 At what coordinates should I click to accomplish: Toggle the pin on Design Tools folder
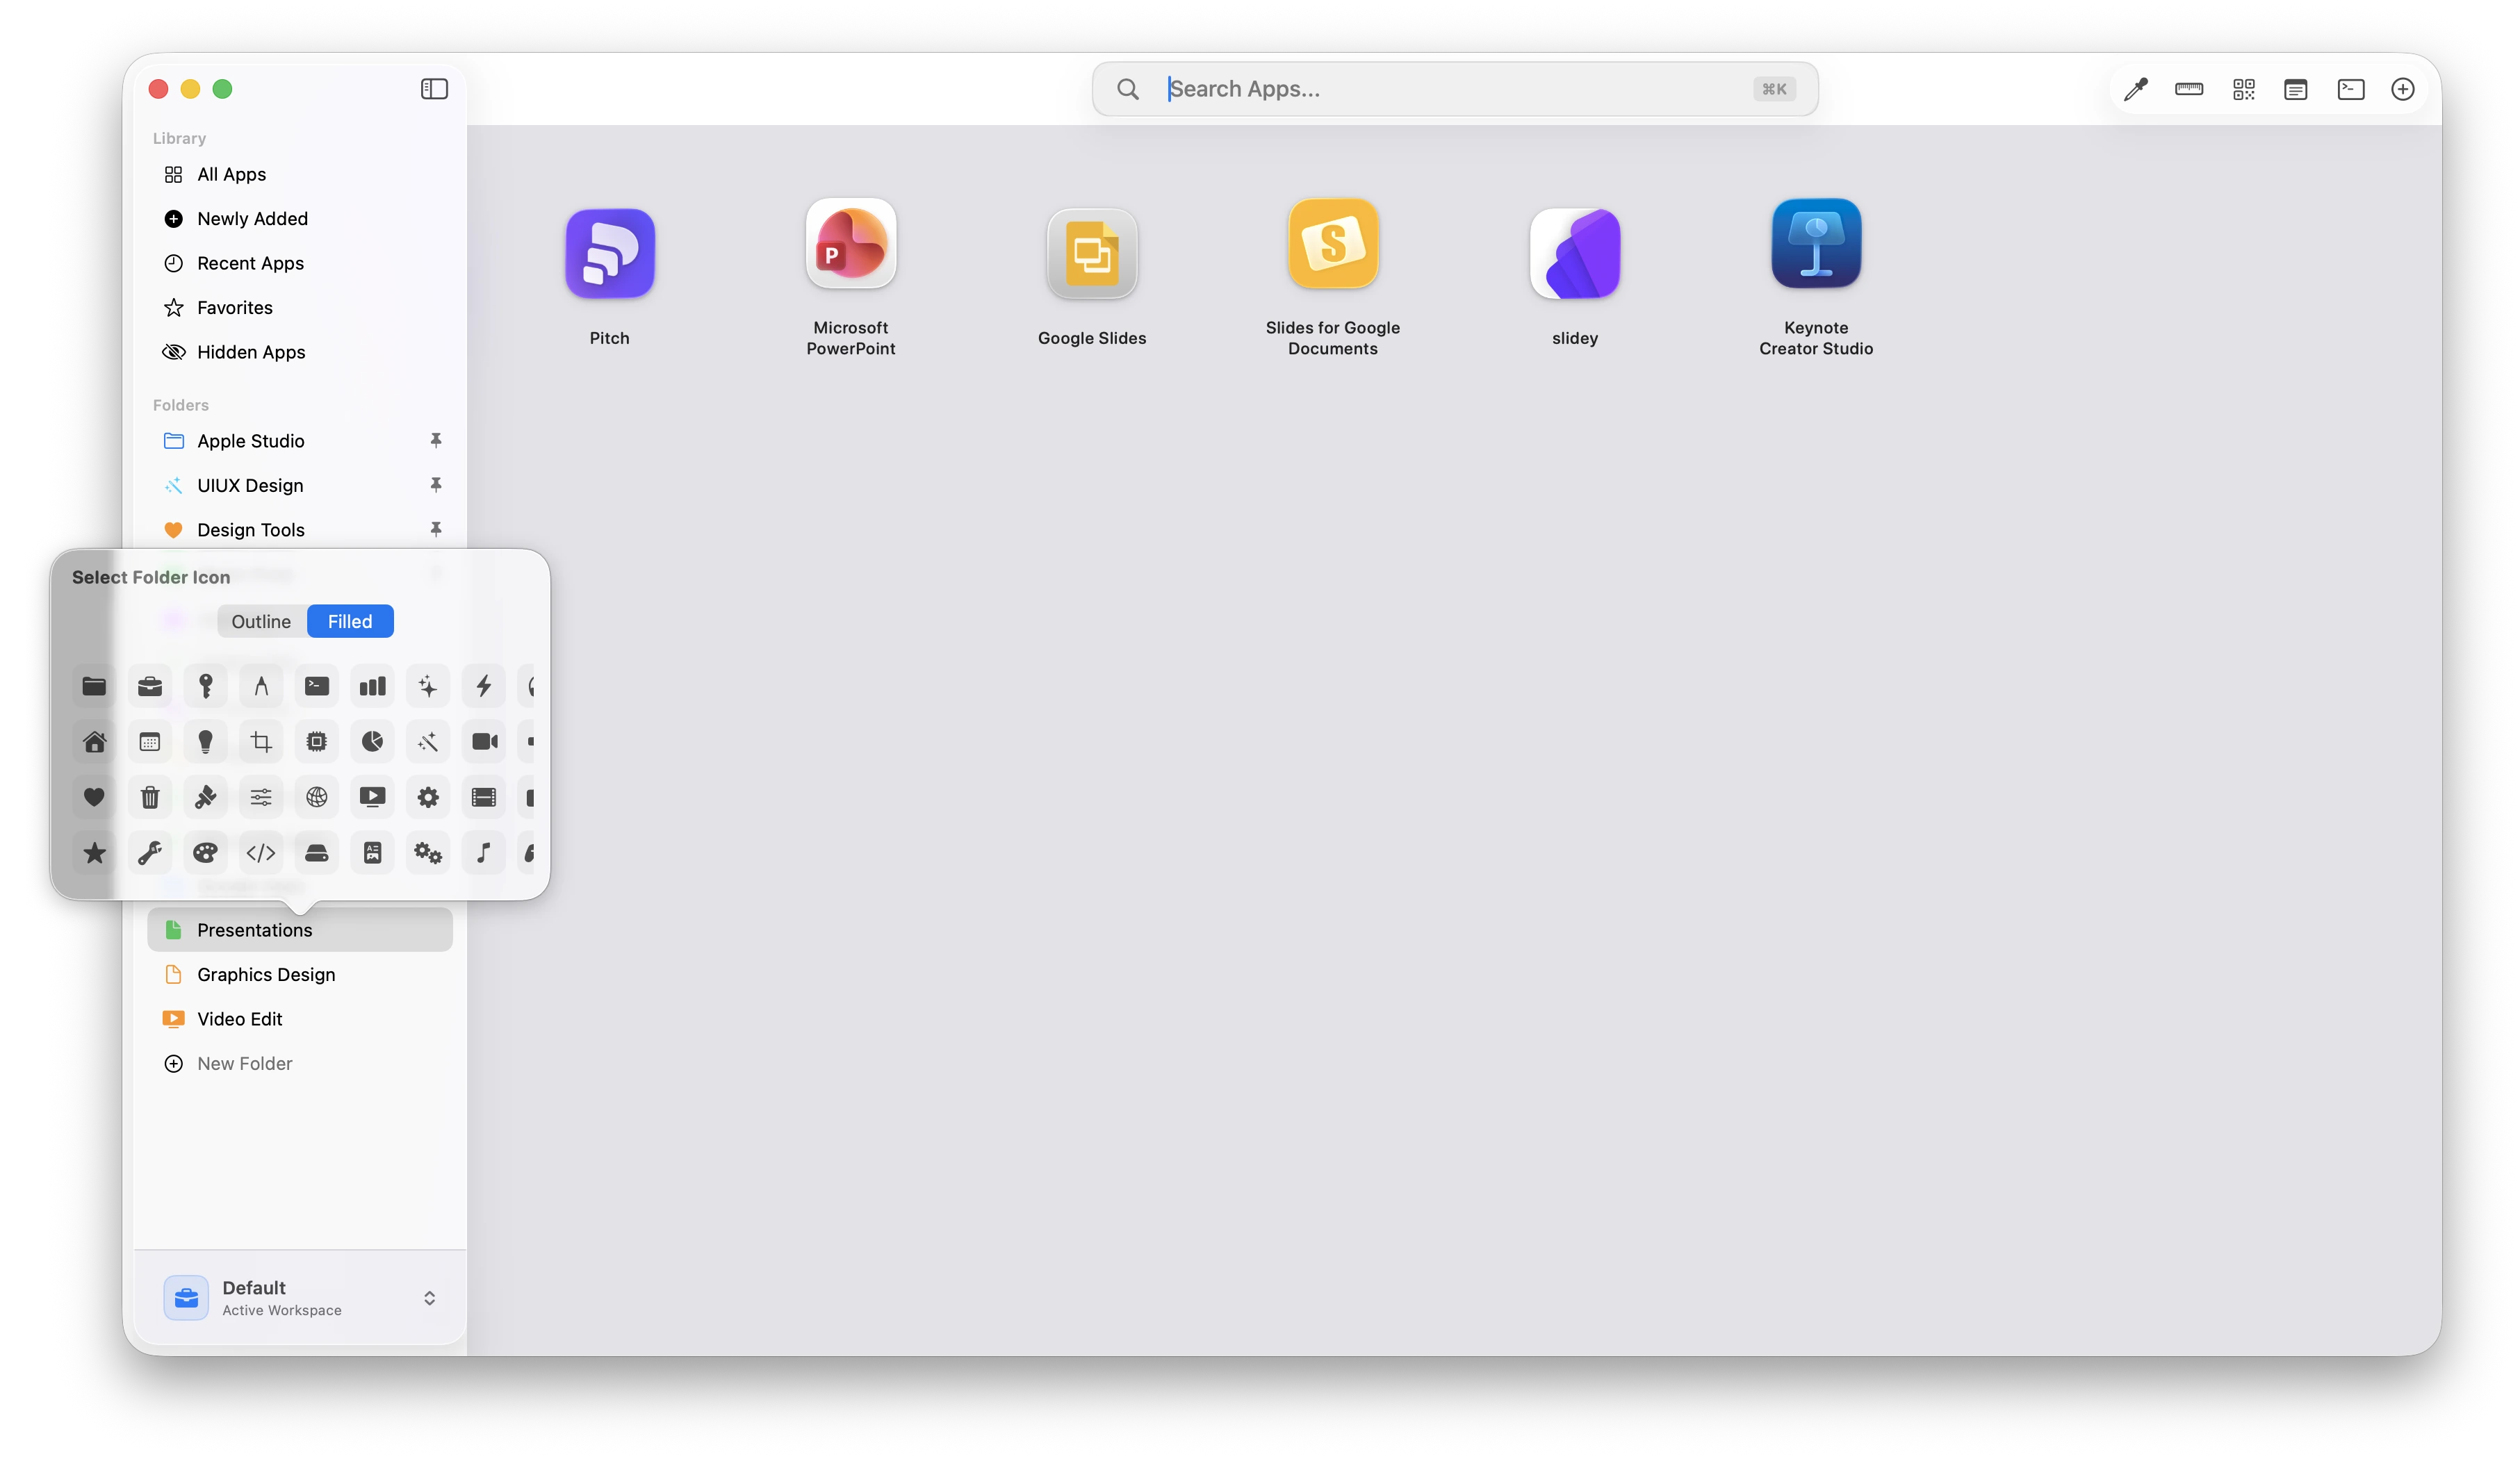[x=436, y=529]
